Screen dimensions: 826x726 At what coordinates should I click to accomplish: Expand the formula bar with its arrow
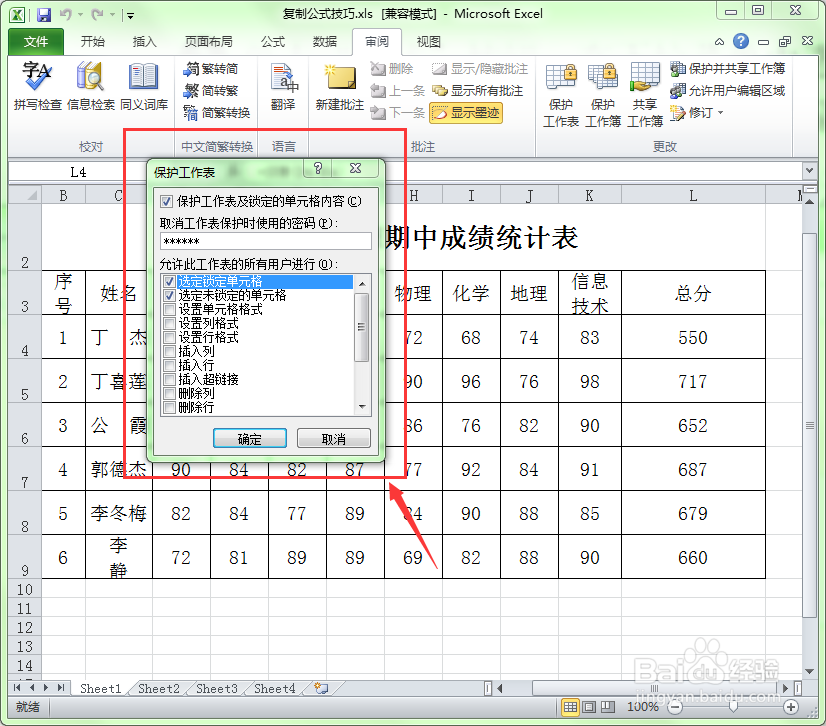tap(809, 171)
